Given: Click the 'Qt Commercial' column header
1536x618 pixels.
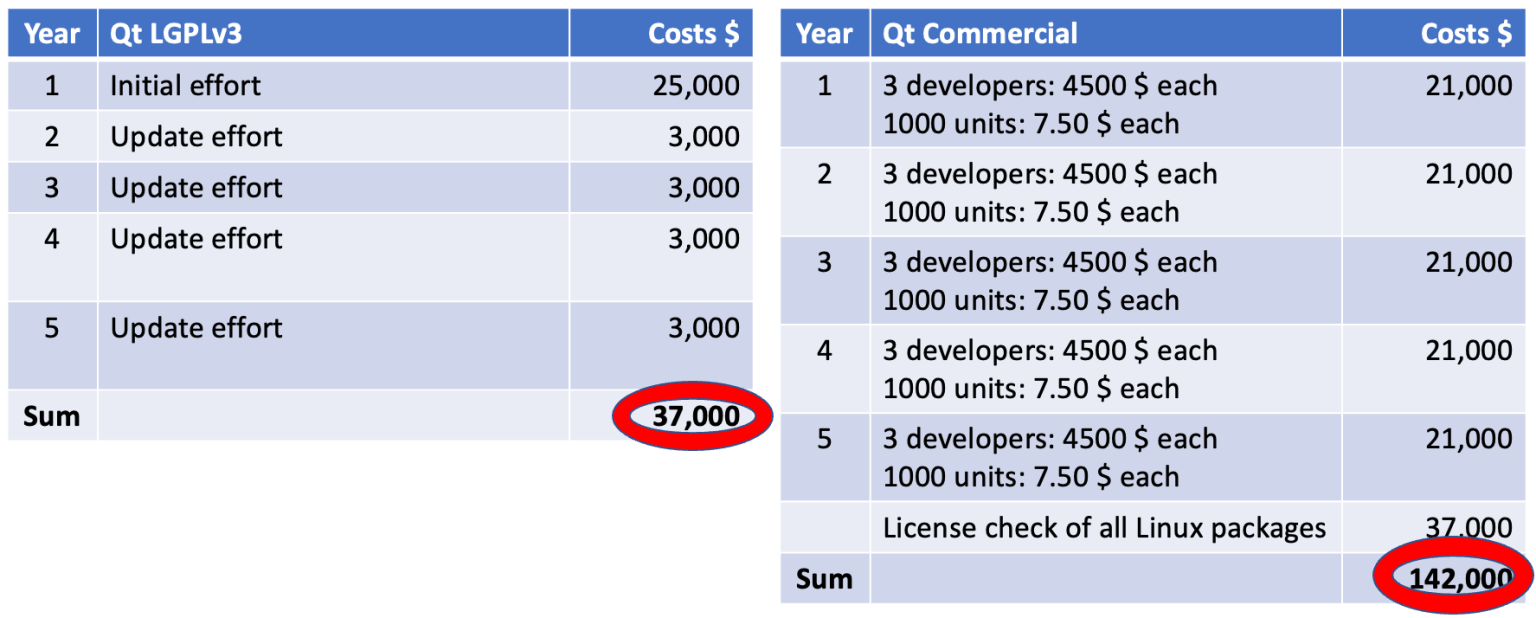Looking at the screenshot, I should click(980, 34).
